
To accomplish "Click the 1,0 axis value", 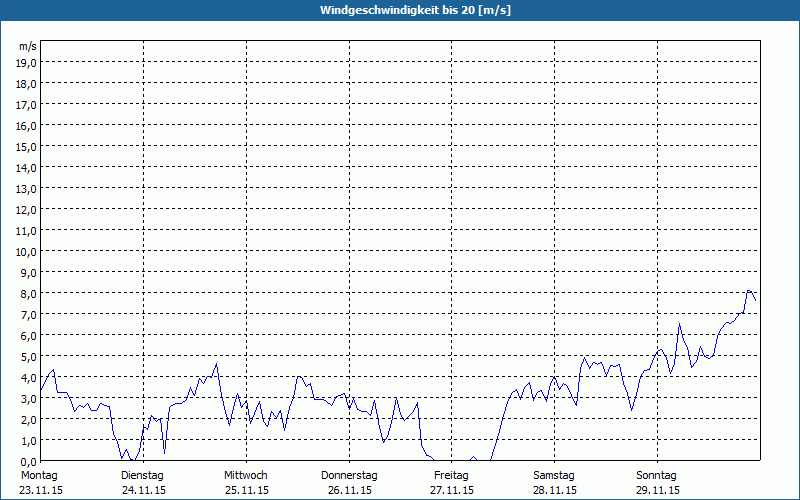I will [x=29, y=441].
